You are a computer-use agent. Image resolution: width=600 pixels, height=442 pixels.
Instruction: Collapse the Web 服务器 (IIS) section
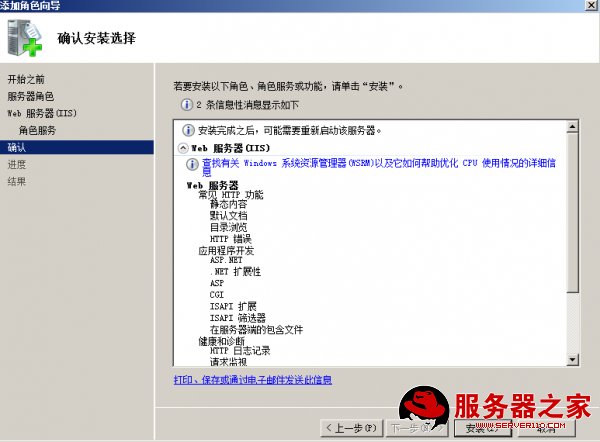183,148
